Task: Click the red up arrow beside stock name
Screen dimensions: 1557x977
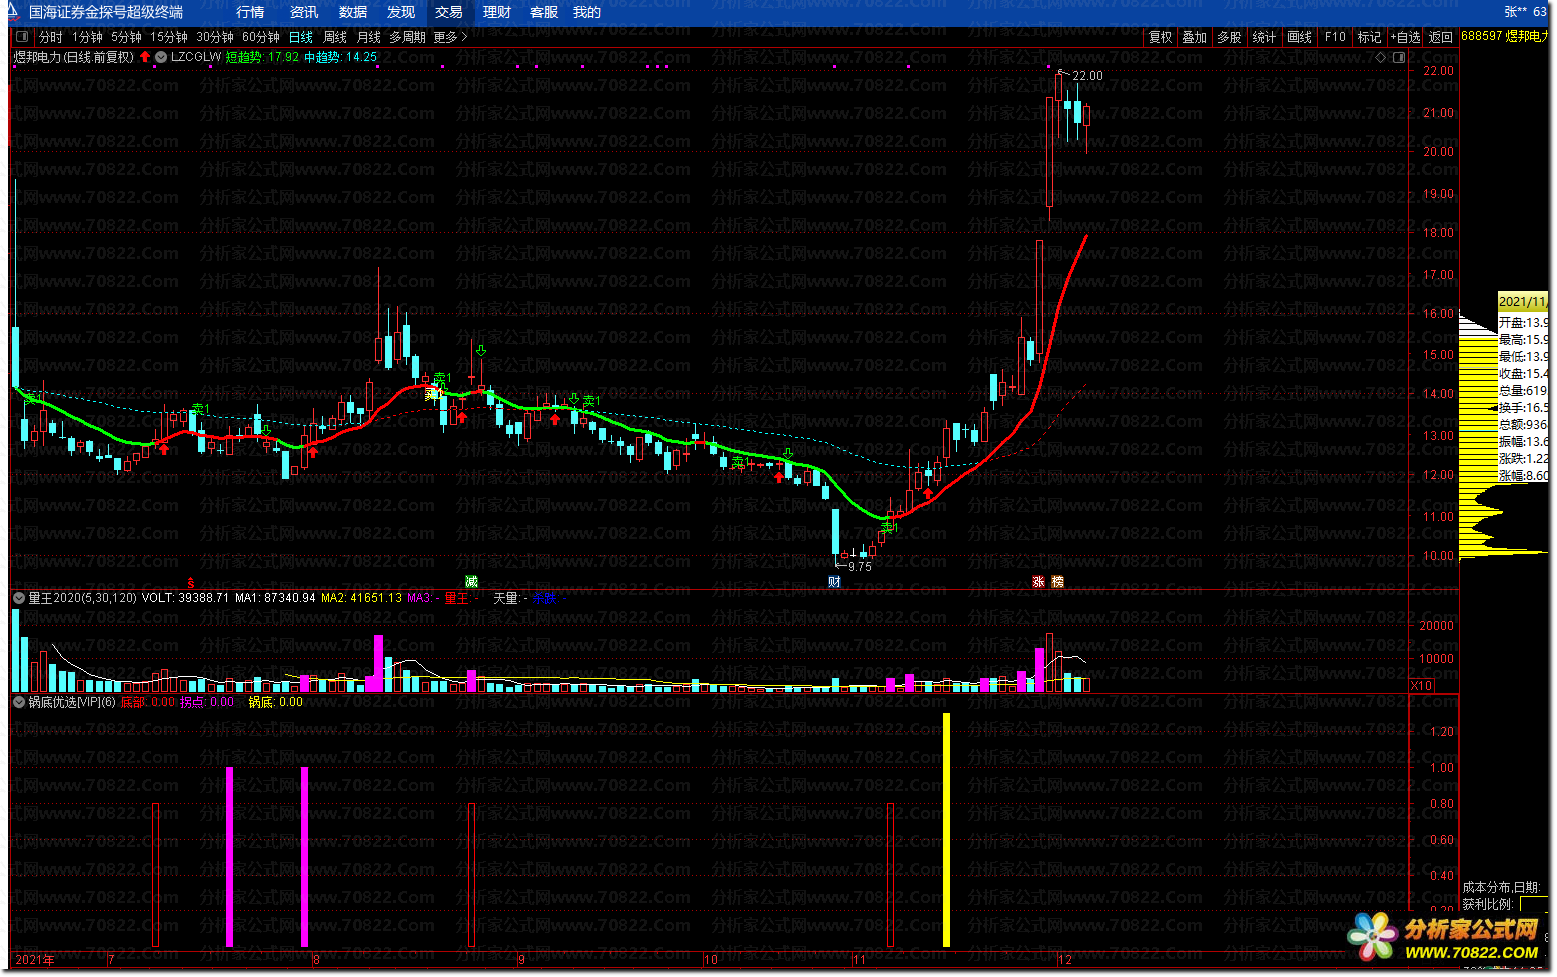Action: (x=145, y=57)
